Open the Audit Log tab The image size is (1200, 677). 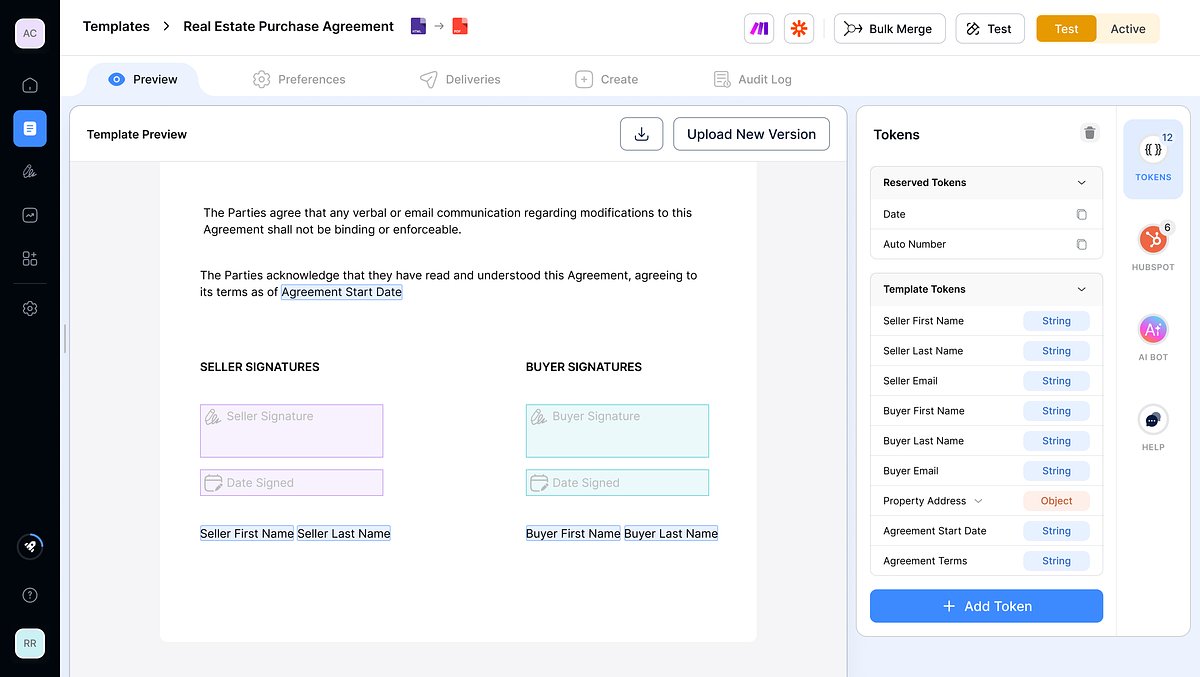pyautogui.click(x=752, y=78)
